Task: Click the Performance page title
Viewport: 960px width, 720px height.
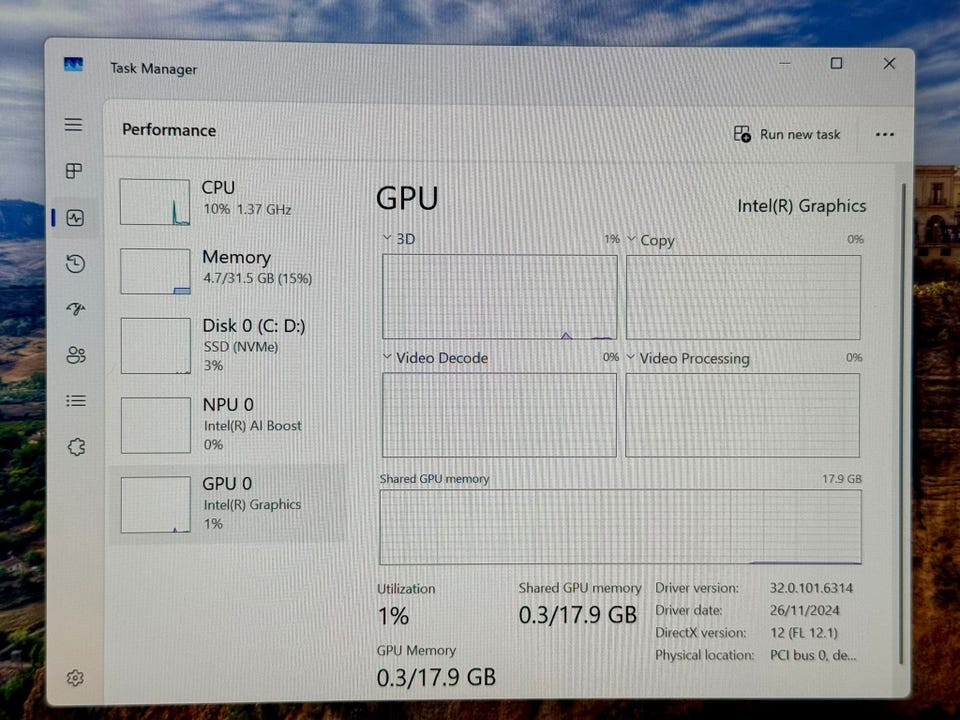Action: [x=169, y=130]
